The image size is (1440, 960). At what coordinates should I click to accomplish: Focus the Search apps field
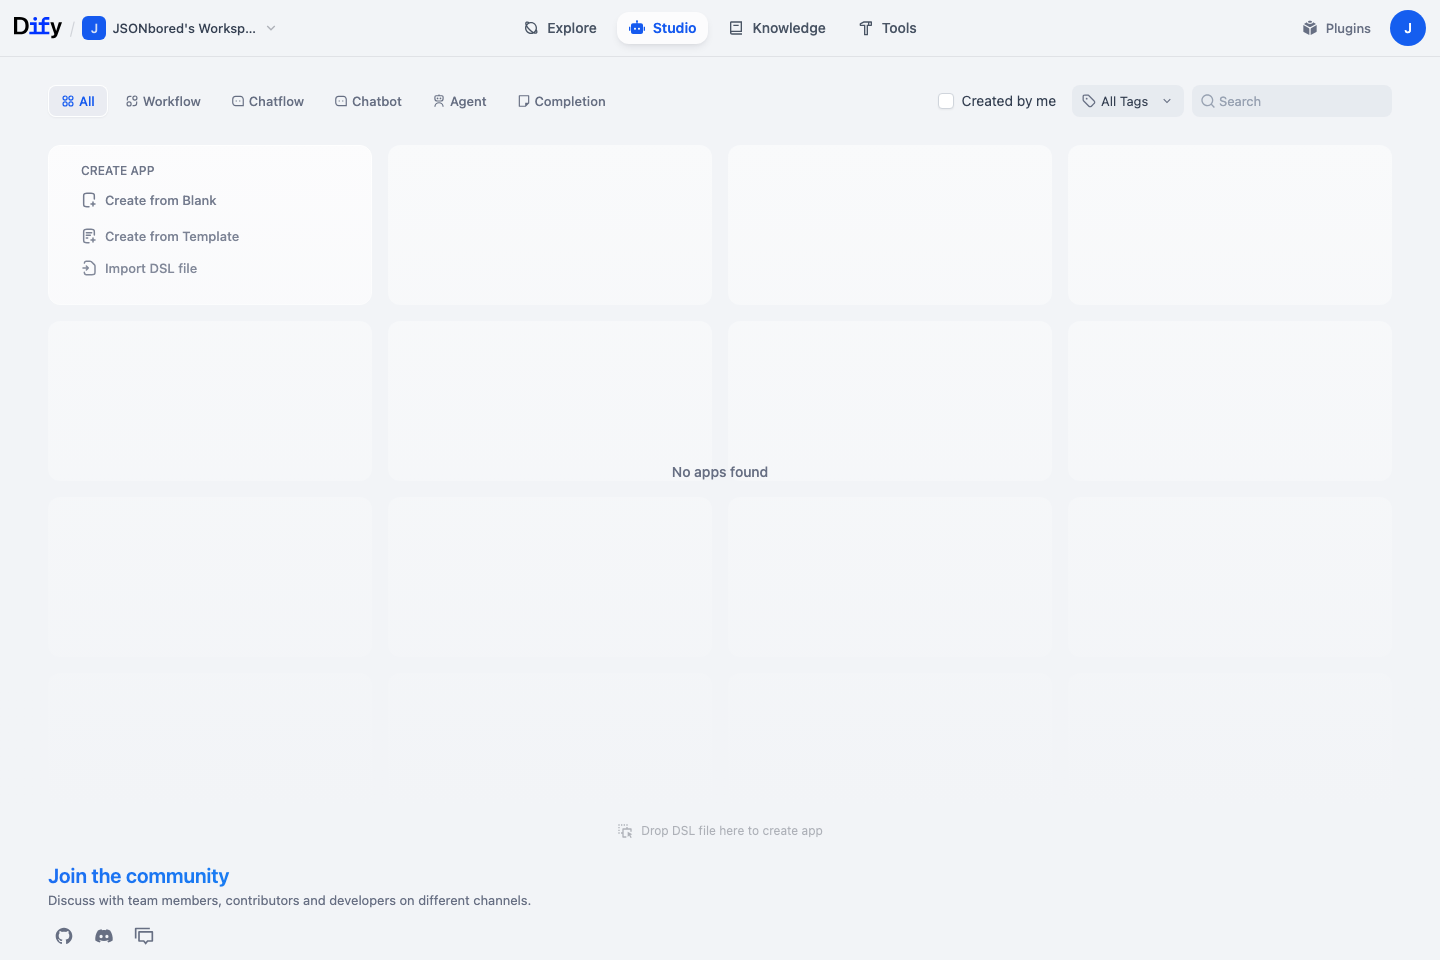(1292, 101)
